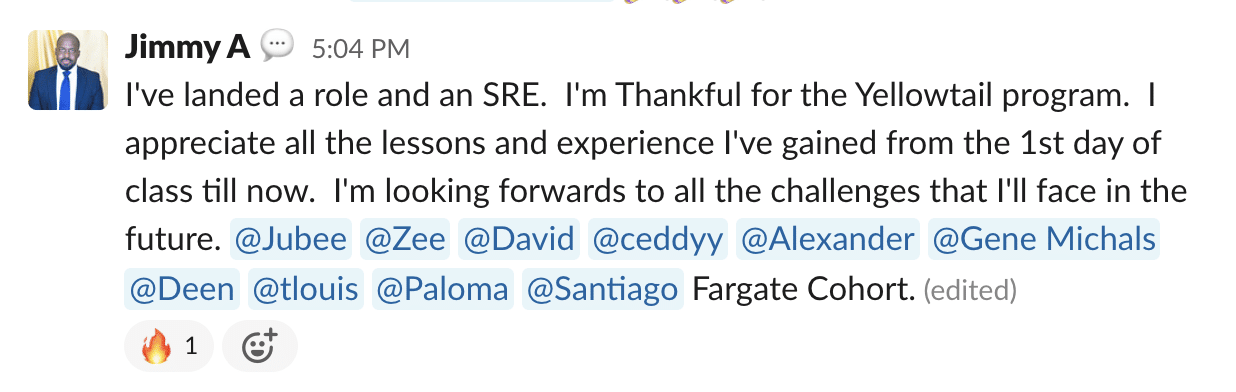Open the @Deen mention
The width and height of the screenshot is (1236, 392).
click(183, 290)
